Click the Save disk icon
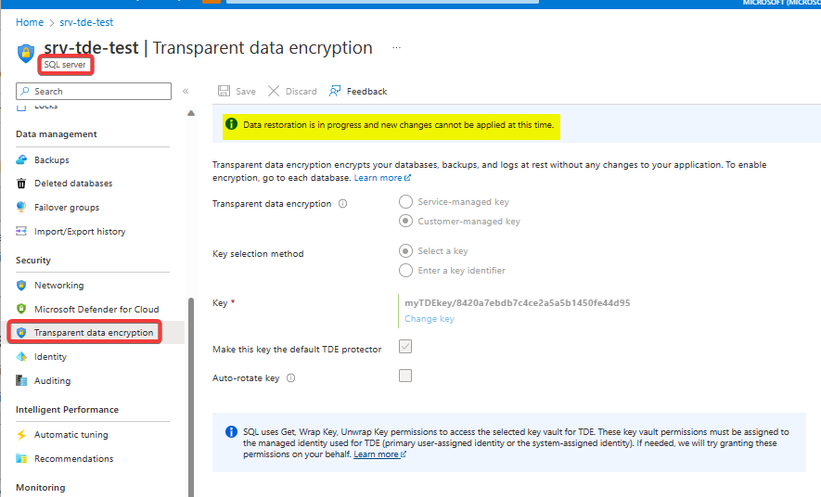The height and width of the screenshot is (497, 821). (x=225, y=91)
